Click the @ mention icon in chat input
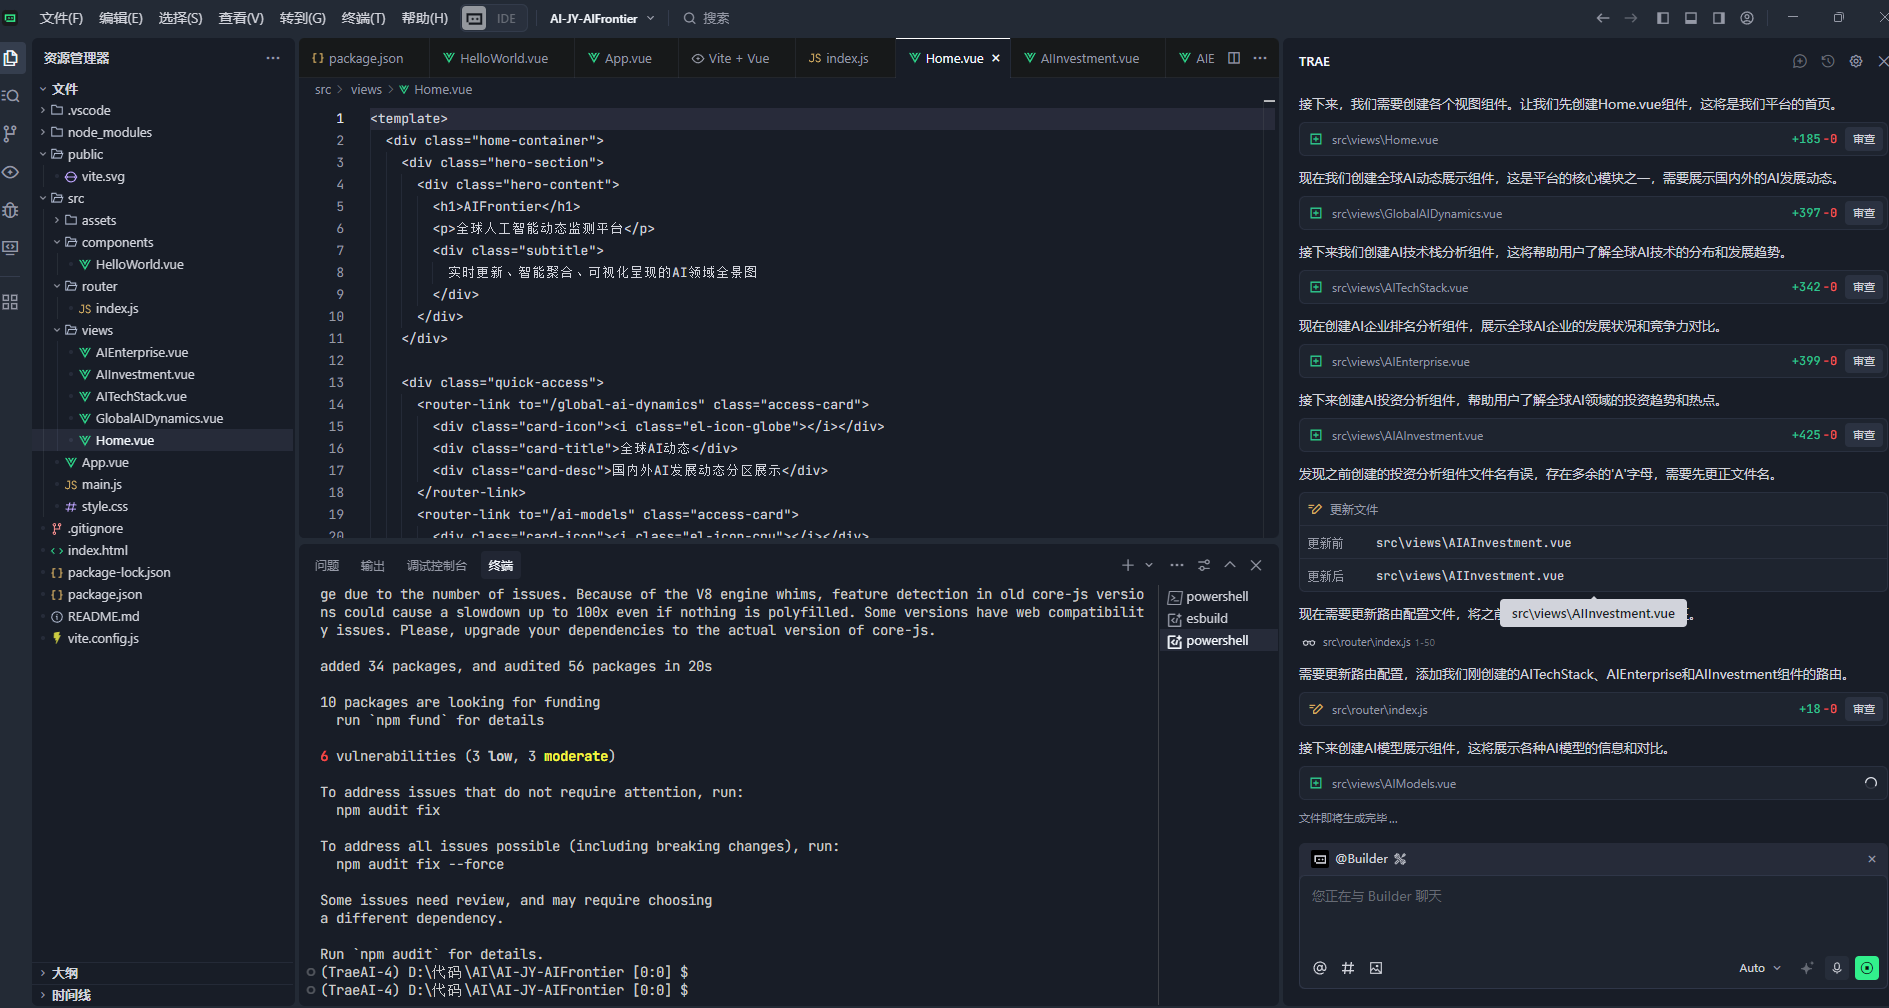 [1319, 967]
